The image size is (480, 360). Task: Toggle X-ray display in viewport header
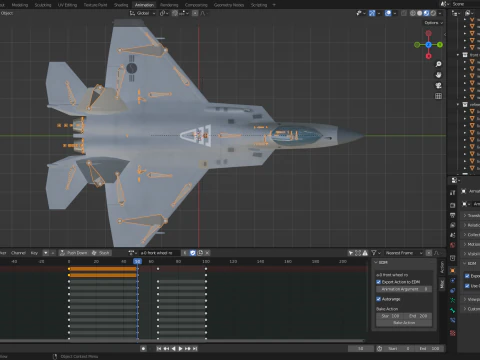(x=404, y=13)
